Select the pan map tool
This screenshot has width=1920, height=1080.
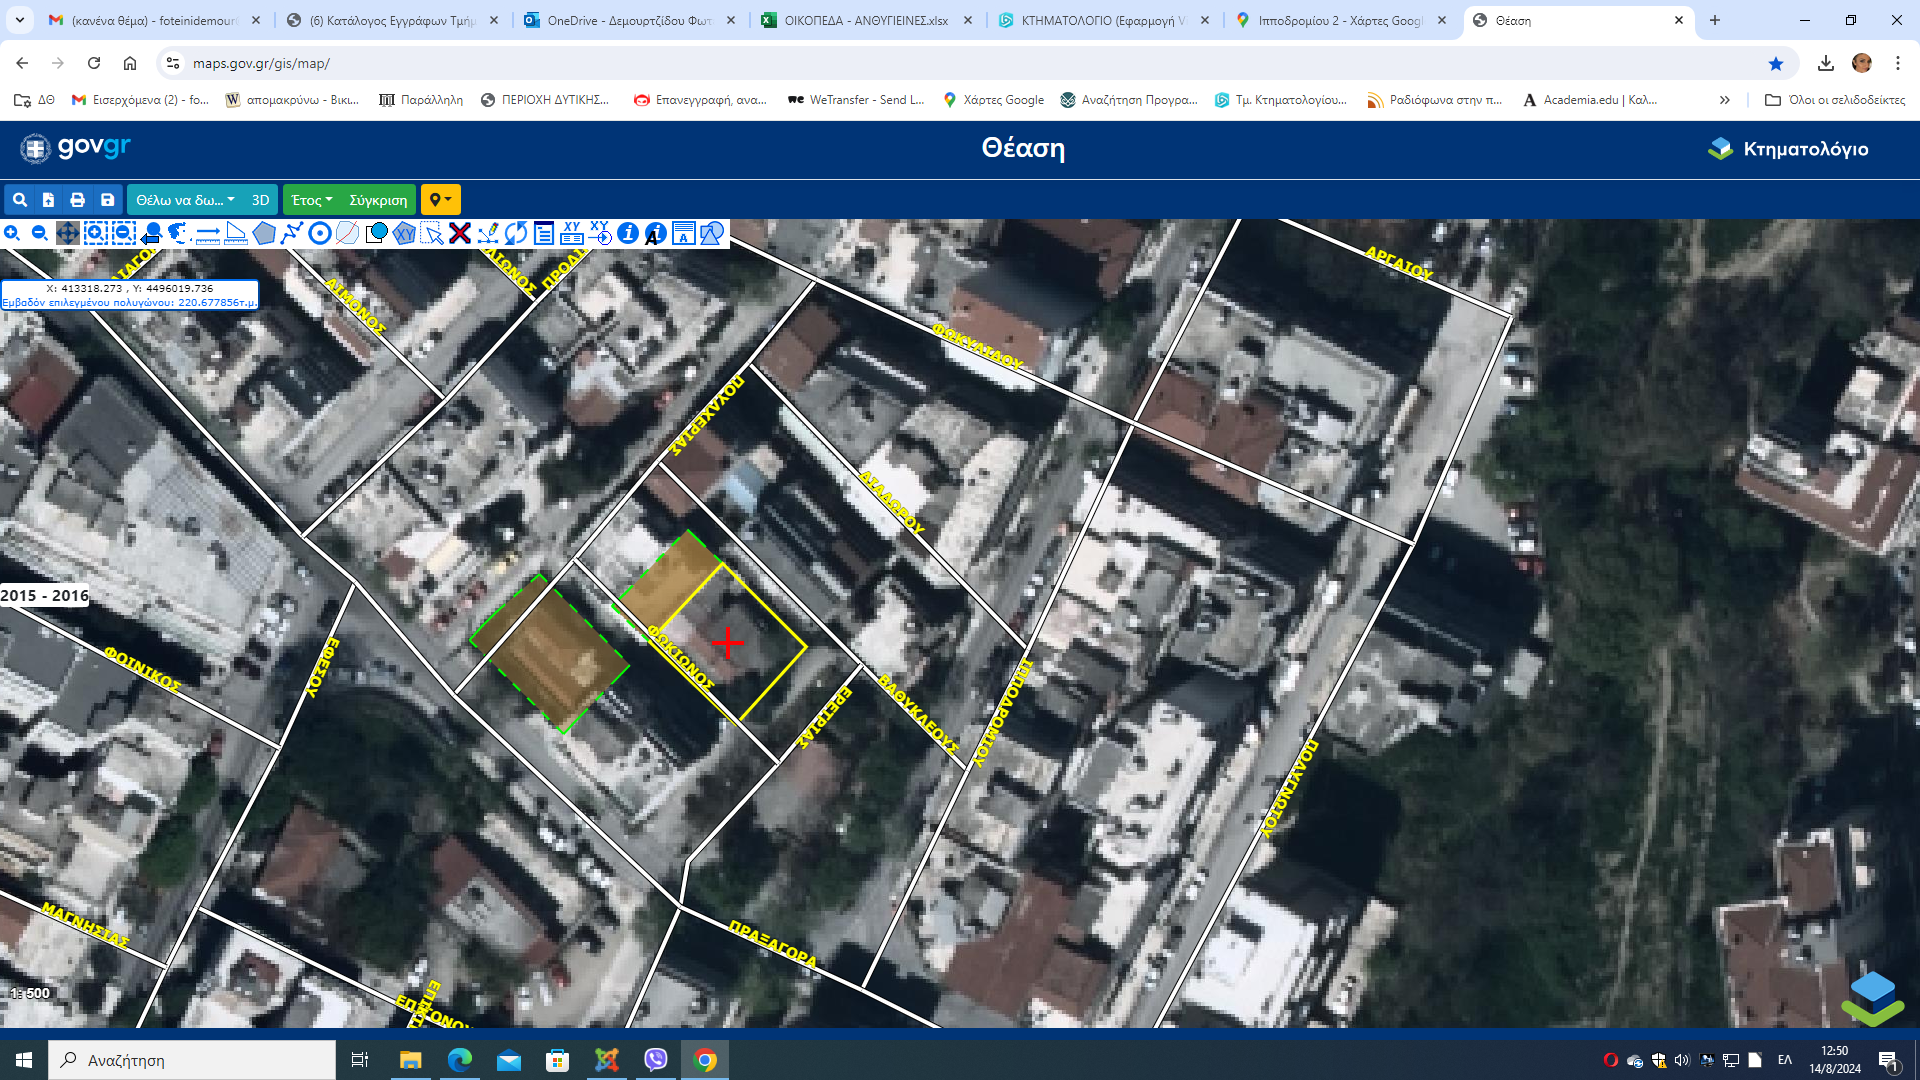67,233
